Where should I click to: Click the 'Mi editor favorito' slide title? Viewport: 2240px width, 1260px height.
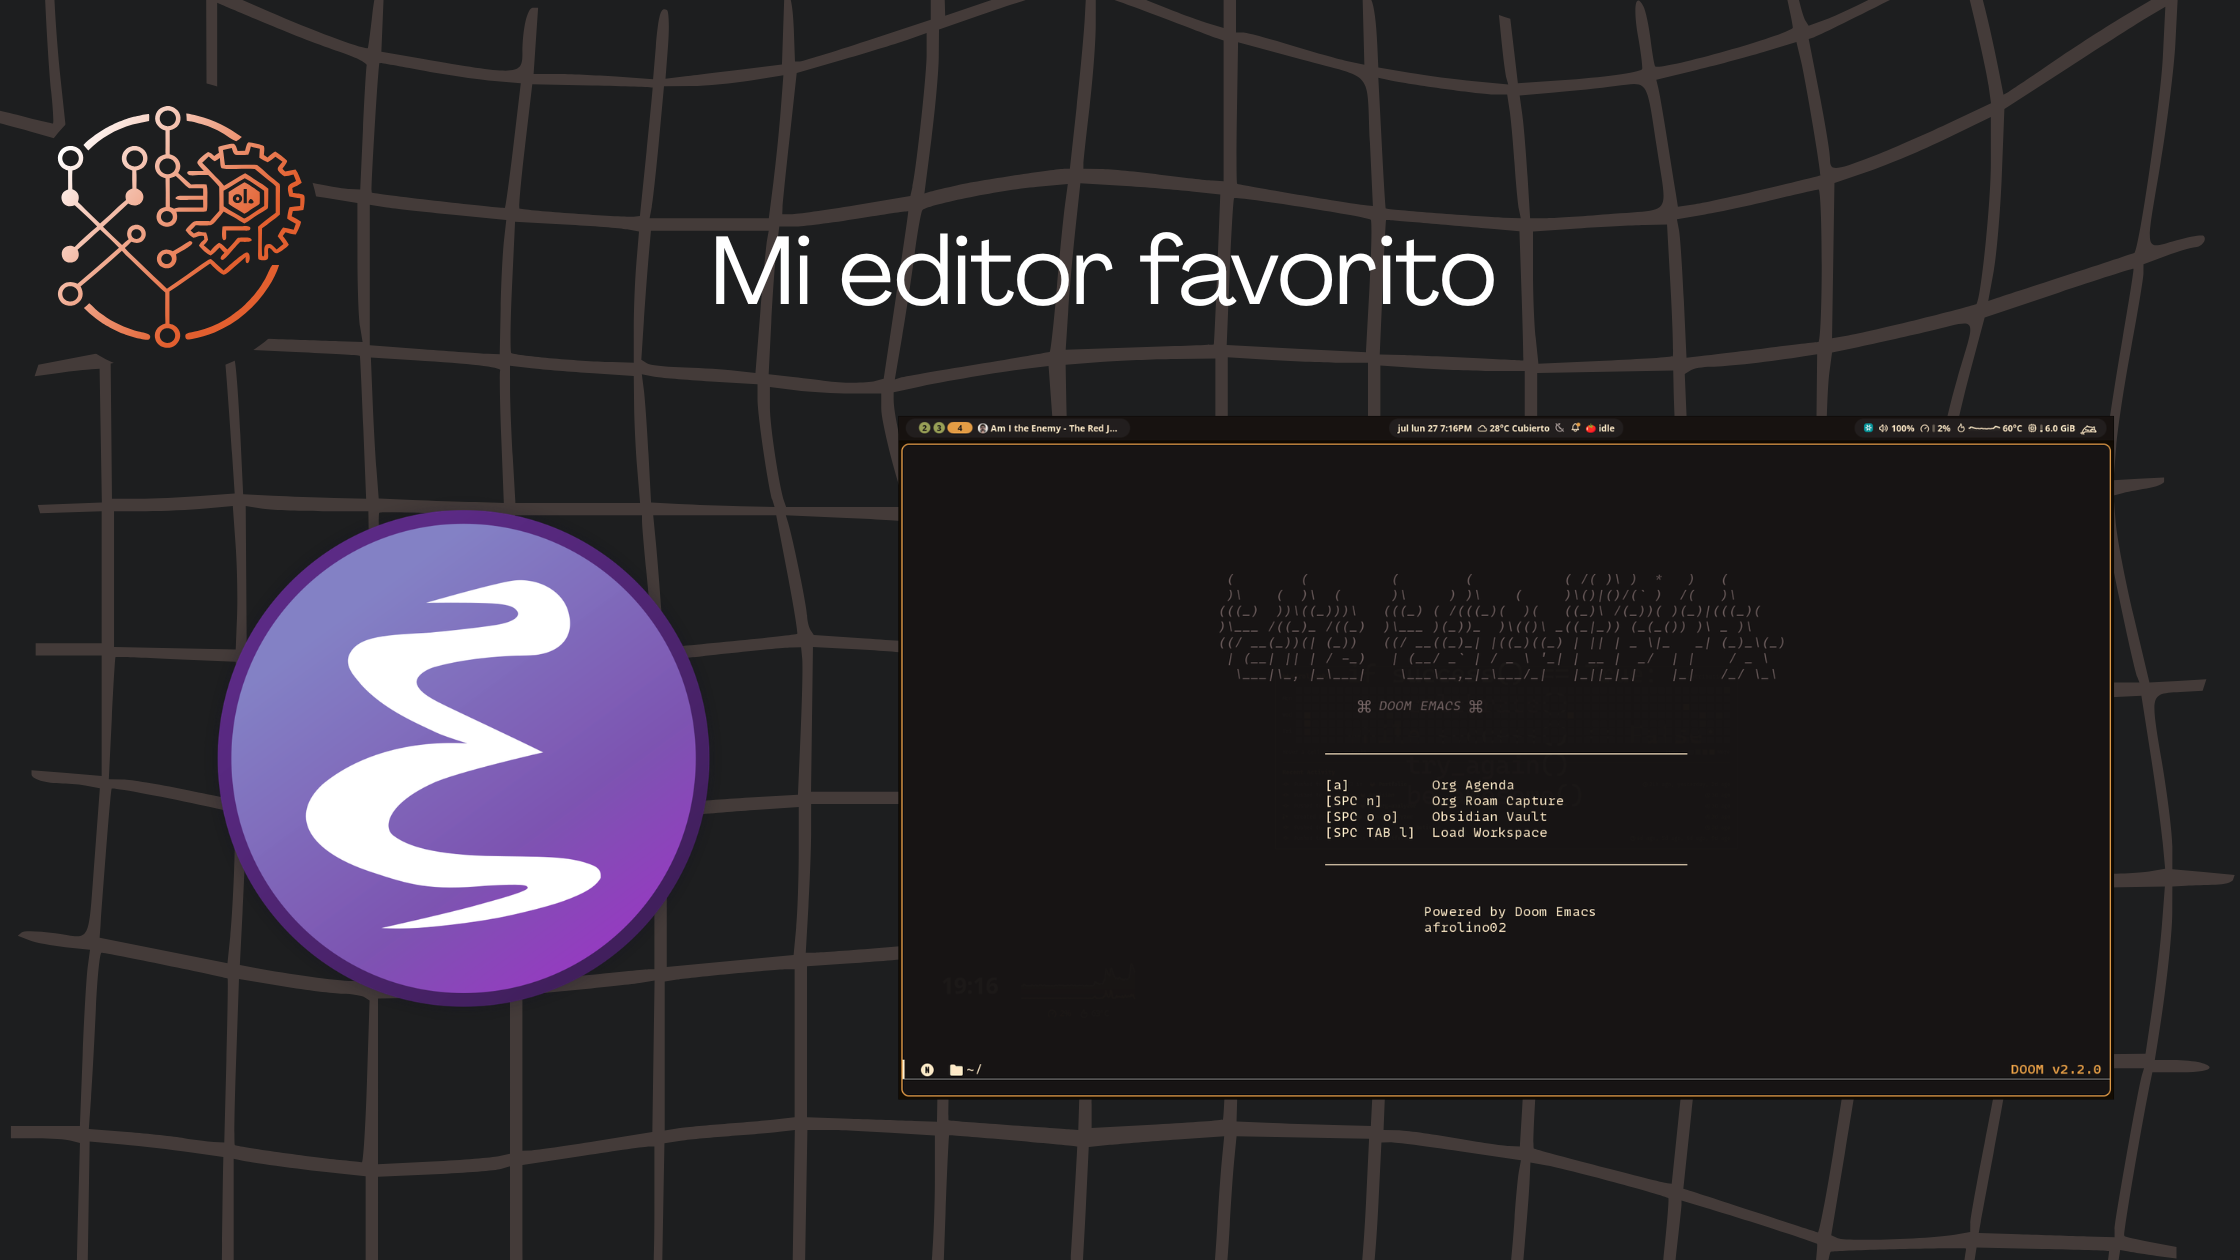tap(1102, 270)
